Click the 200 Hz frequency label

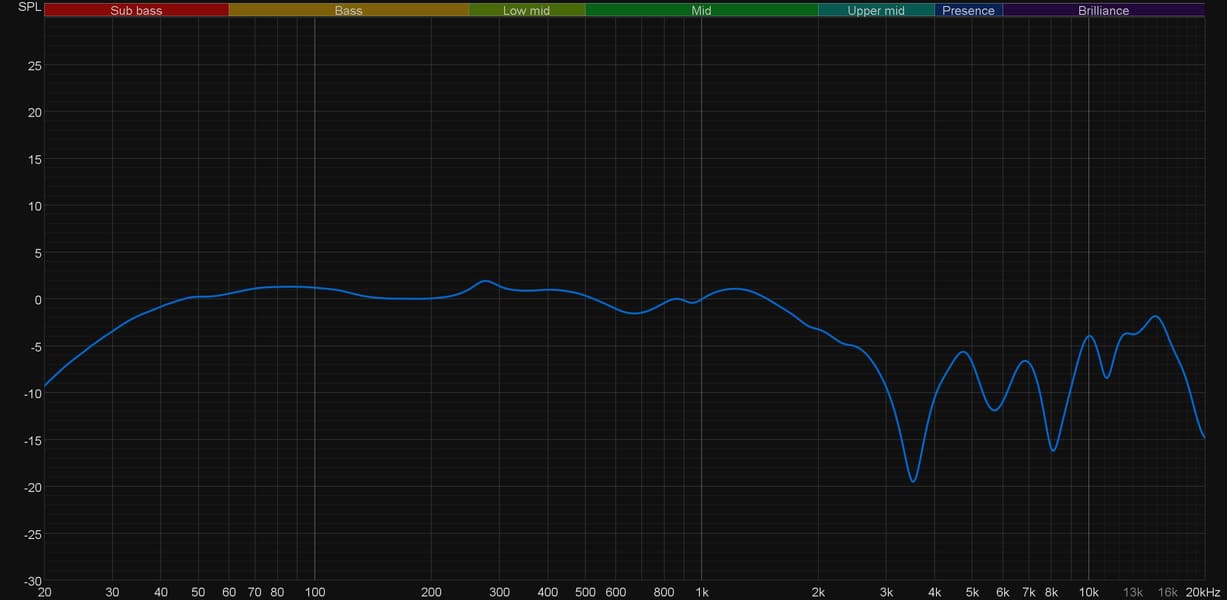[431, 593]
